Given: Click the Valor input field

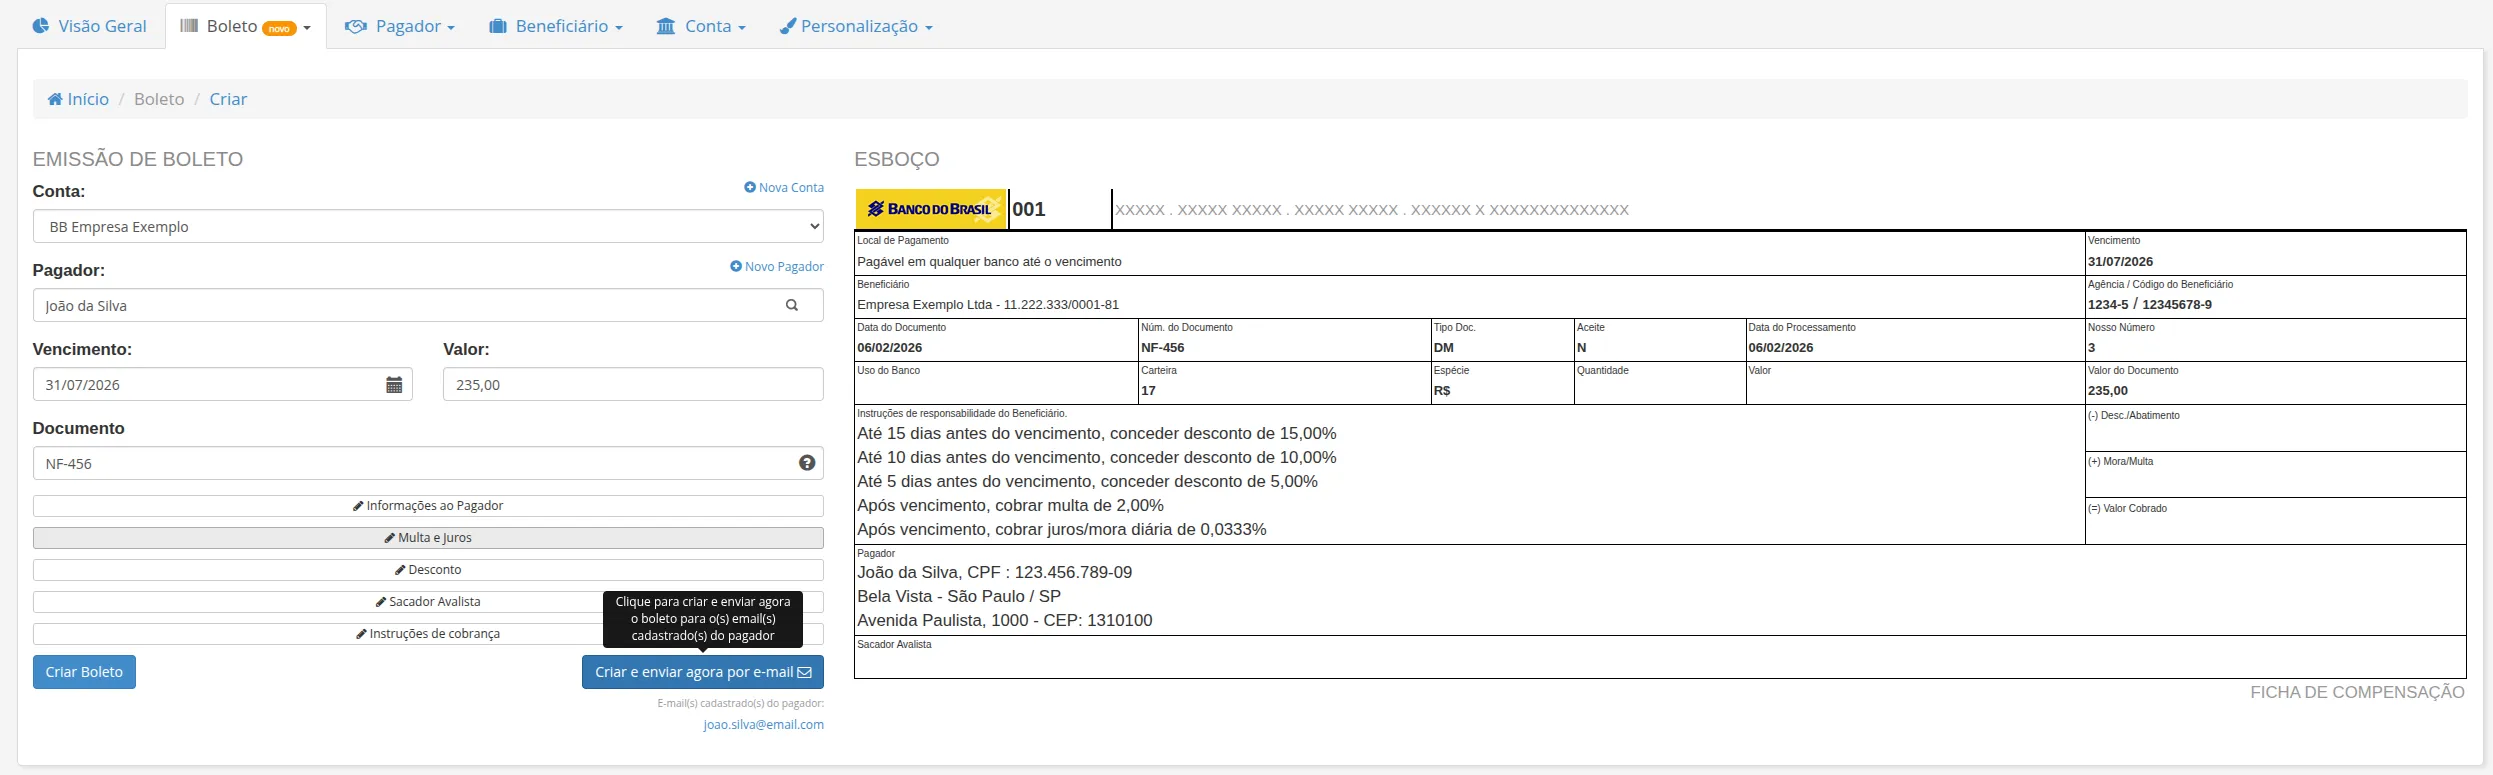Looking at the screenshot, I should tap(633, 384).
